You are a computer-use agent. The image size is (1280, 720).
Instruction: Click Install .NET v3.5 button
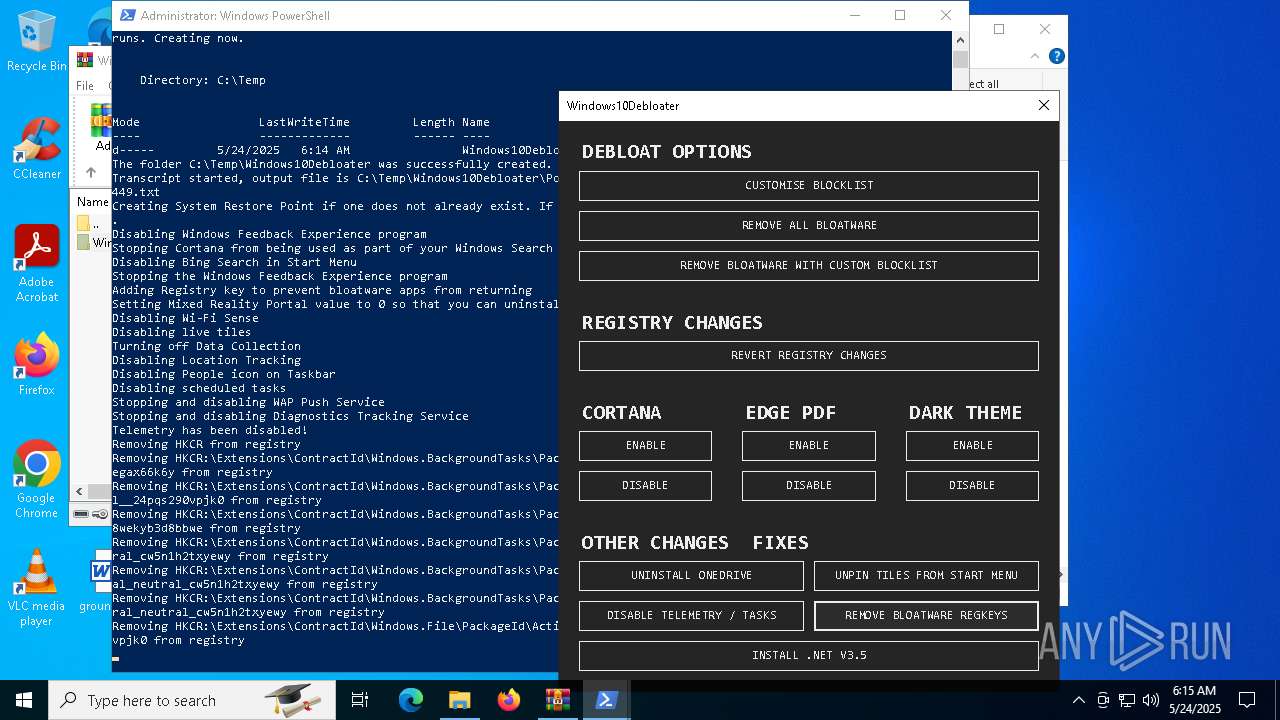click(808, 655)
